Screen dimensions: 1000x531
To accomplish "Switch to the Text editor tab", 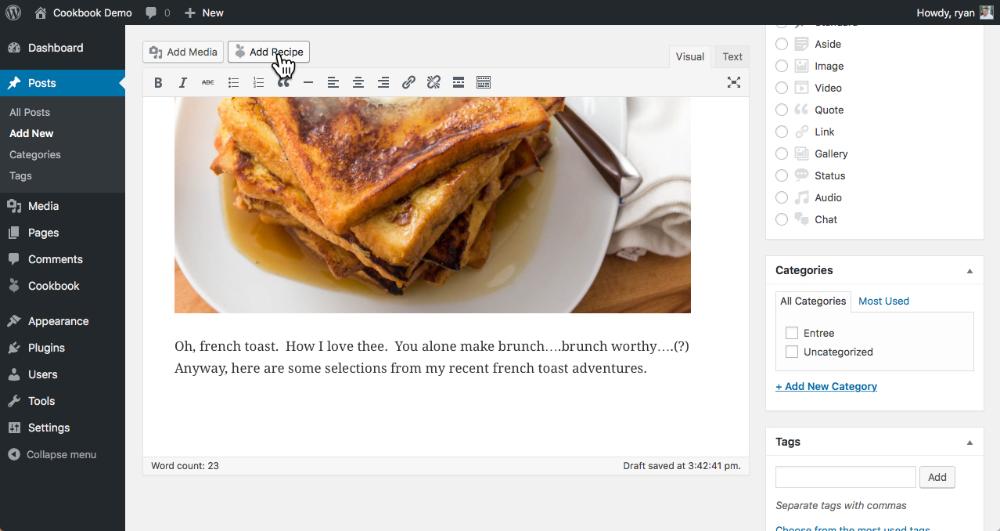I will click(x=732, y=57).
